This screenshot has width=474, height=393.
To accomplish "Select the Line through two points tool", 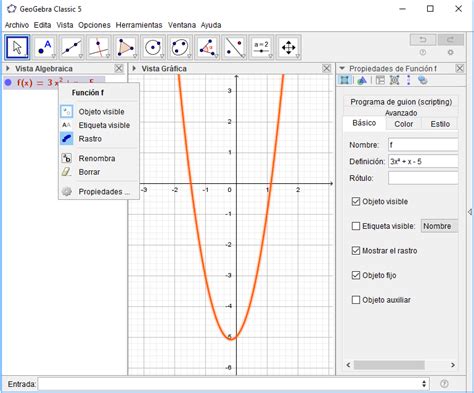I will 72,47.
